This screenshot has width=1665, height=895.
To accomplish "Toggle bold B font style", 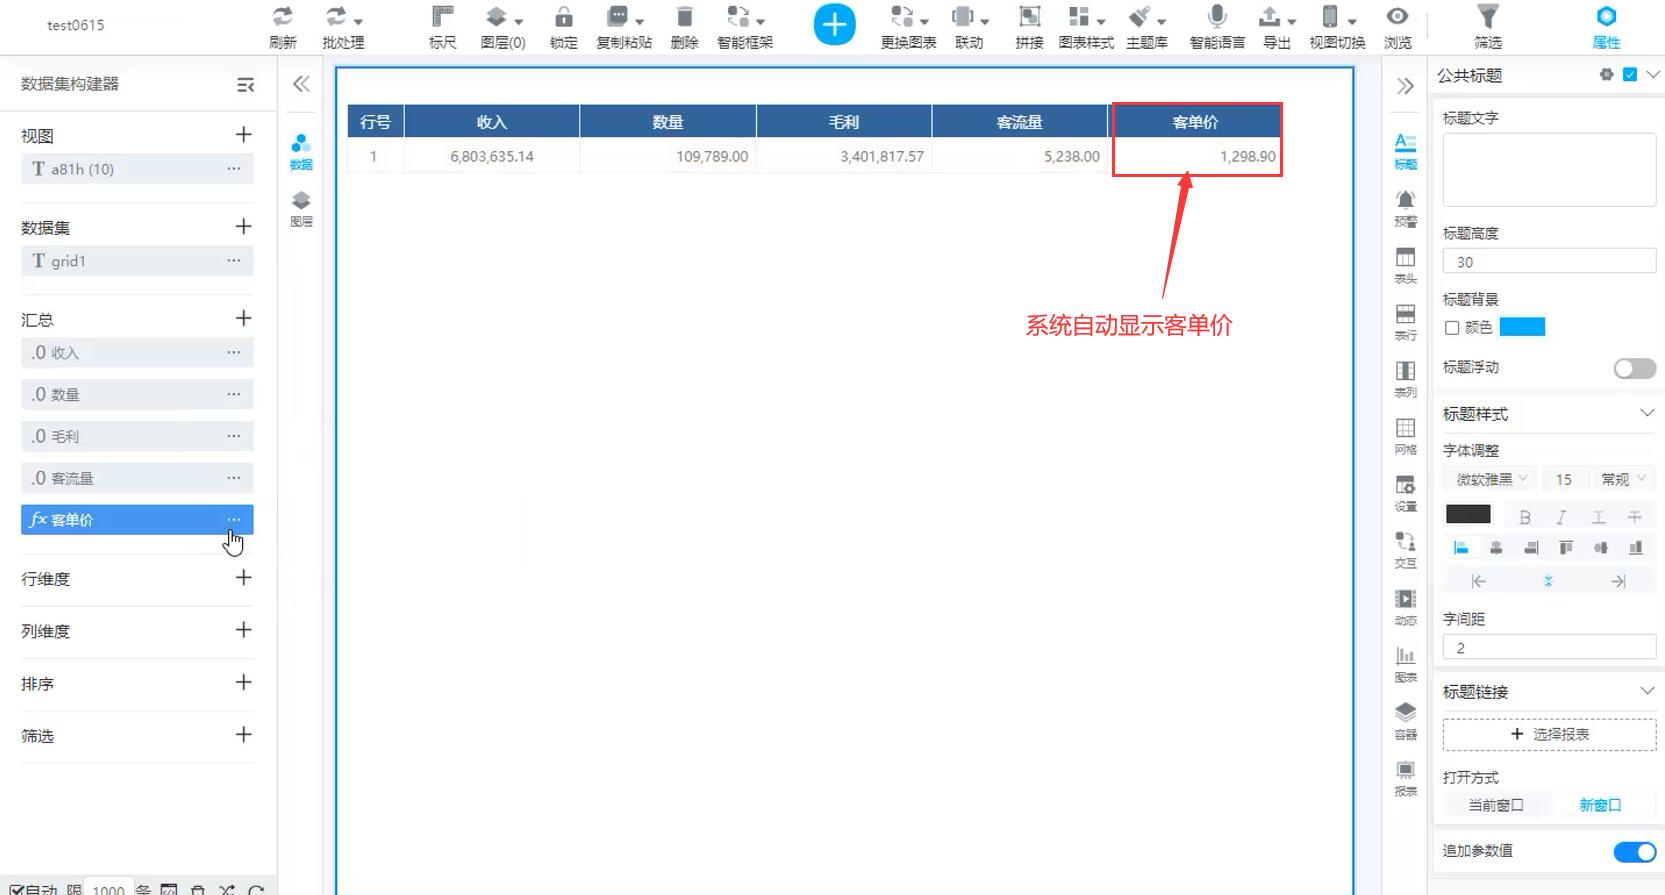I will (x=1524, y=517).
